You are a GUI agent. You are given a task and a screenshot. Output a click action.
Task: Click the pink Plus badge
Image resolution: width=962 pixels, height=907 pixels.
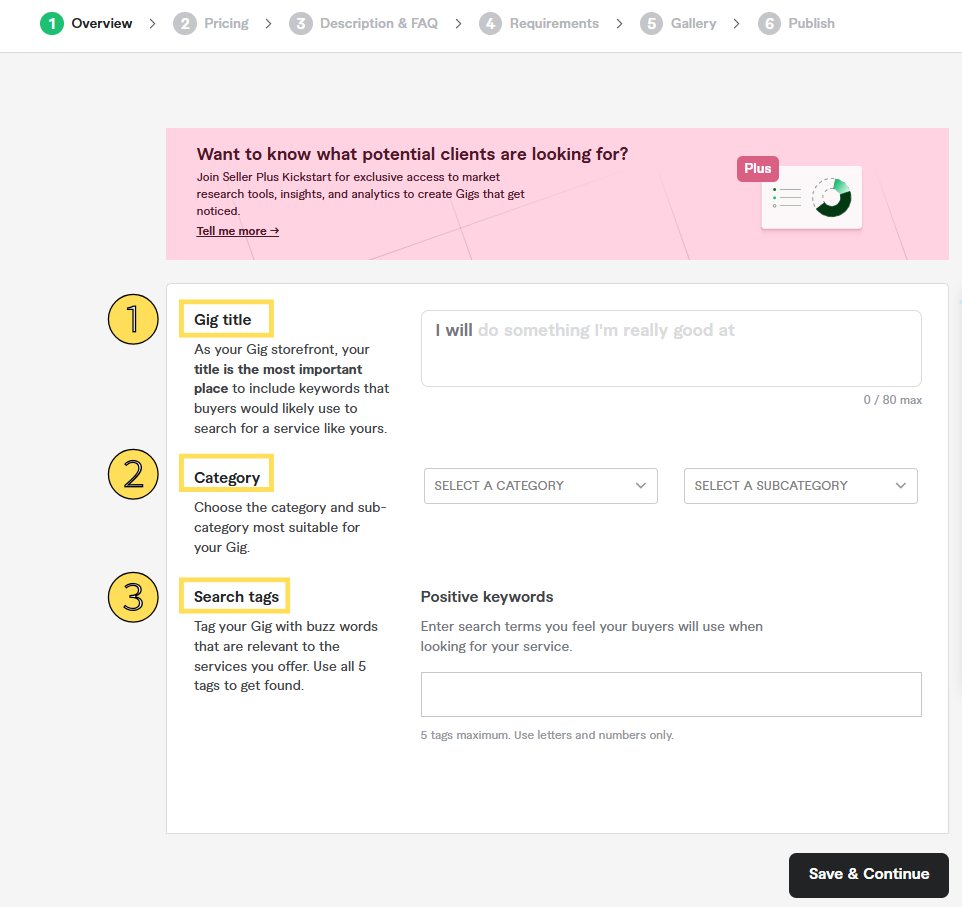758,169
